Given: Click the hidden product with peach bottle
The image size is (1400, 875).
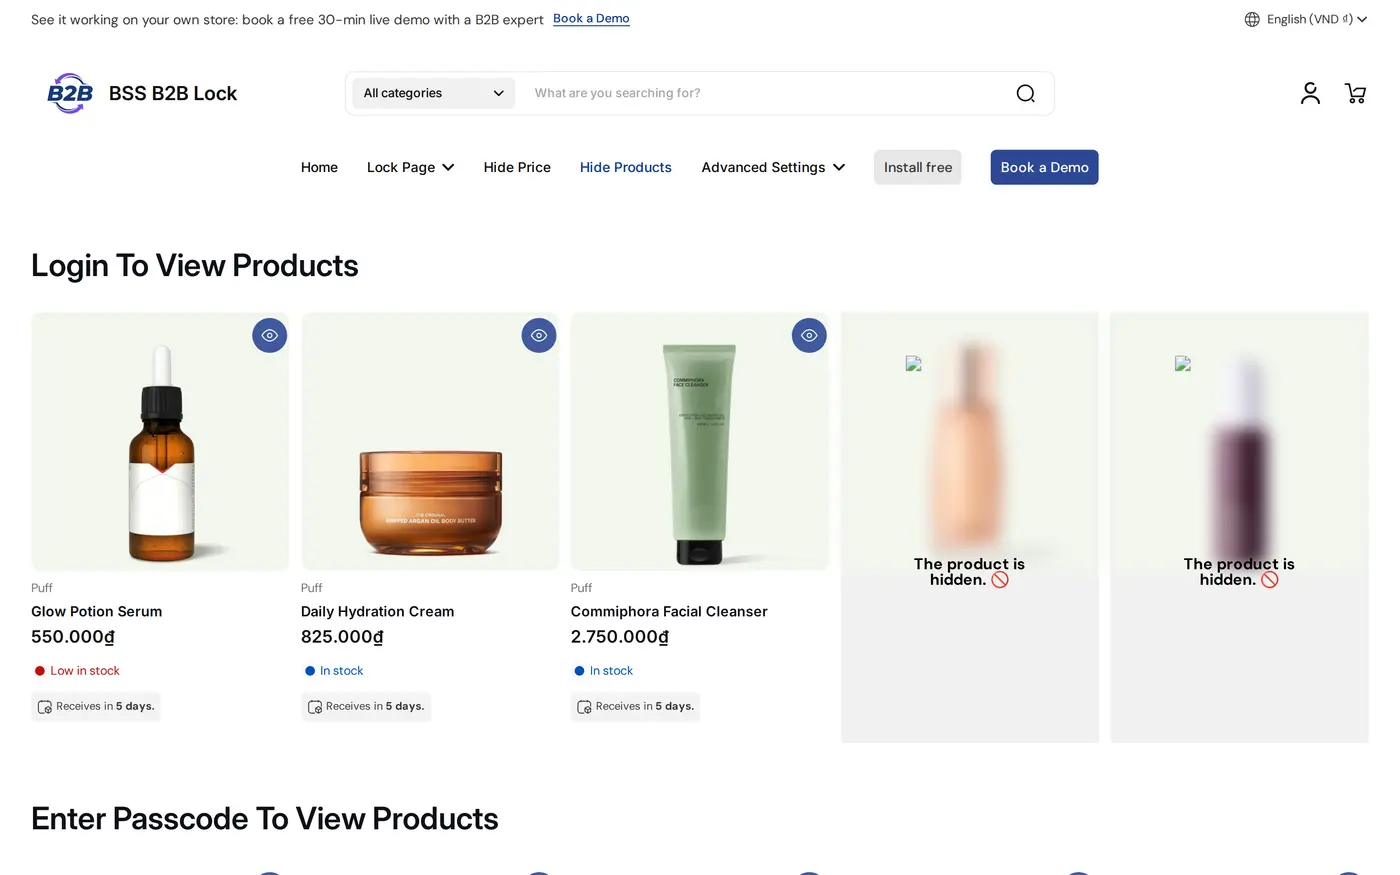Looking at the screenshot, I should 970,527.
